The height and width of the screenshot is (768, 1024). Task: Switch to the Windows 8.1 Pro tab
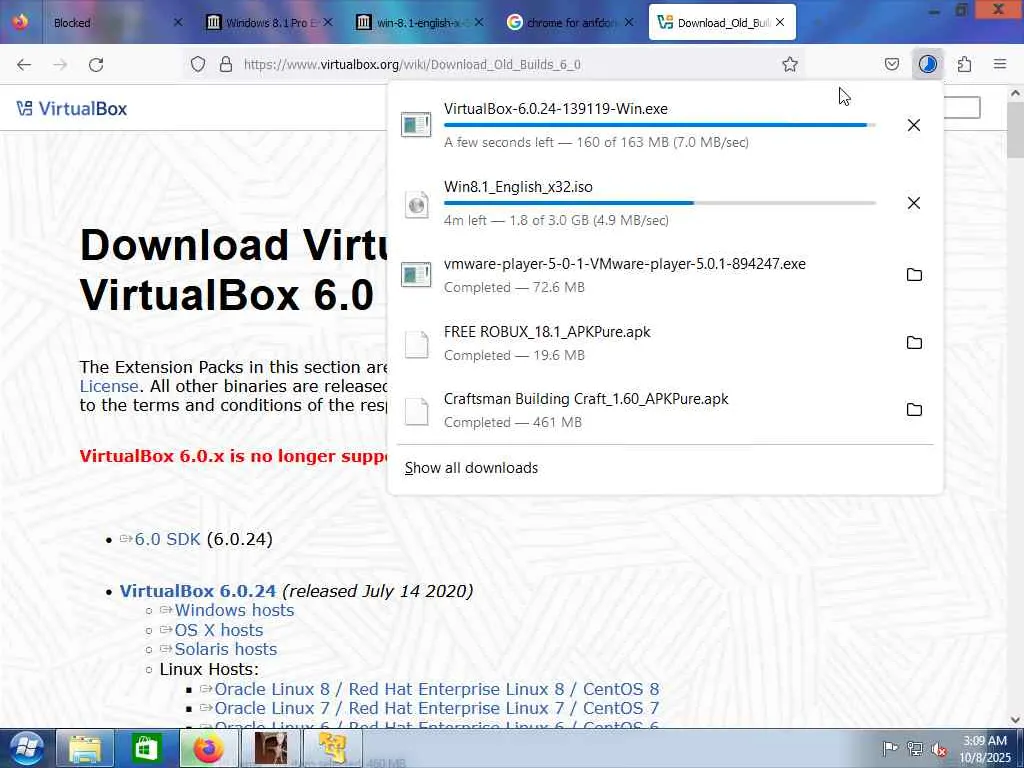pyautogui.click(x=264, y=22)
